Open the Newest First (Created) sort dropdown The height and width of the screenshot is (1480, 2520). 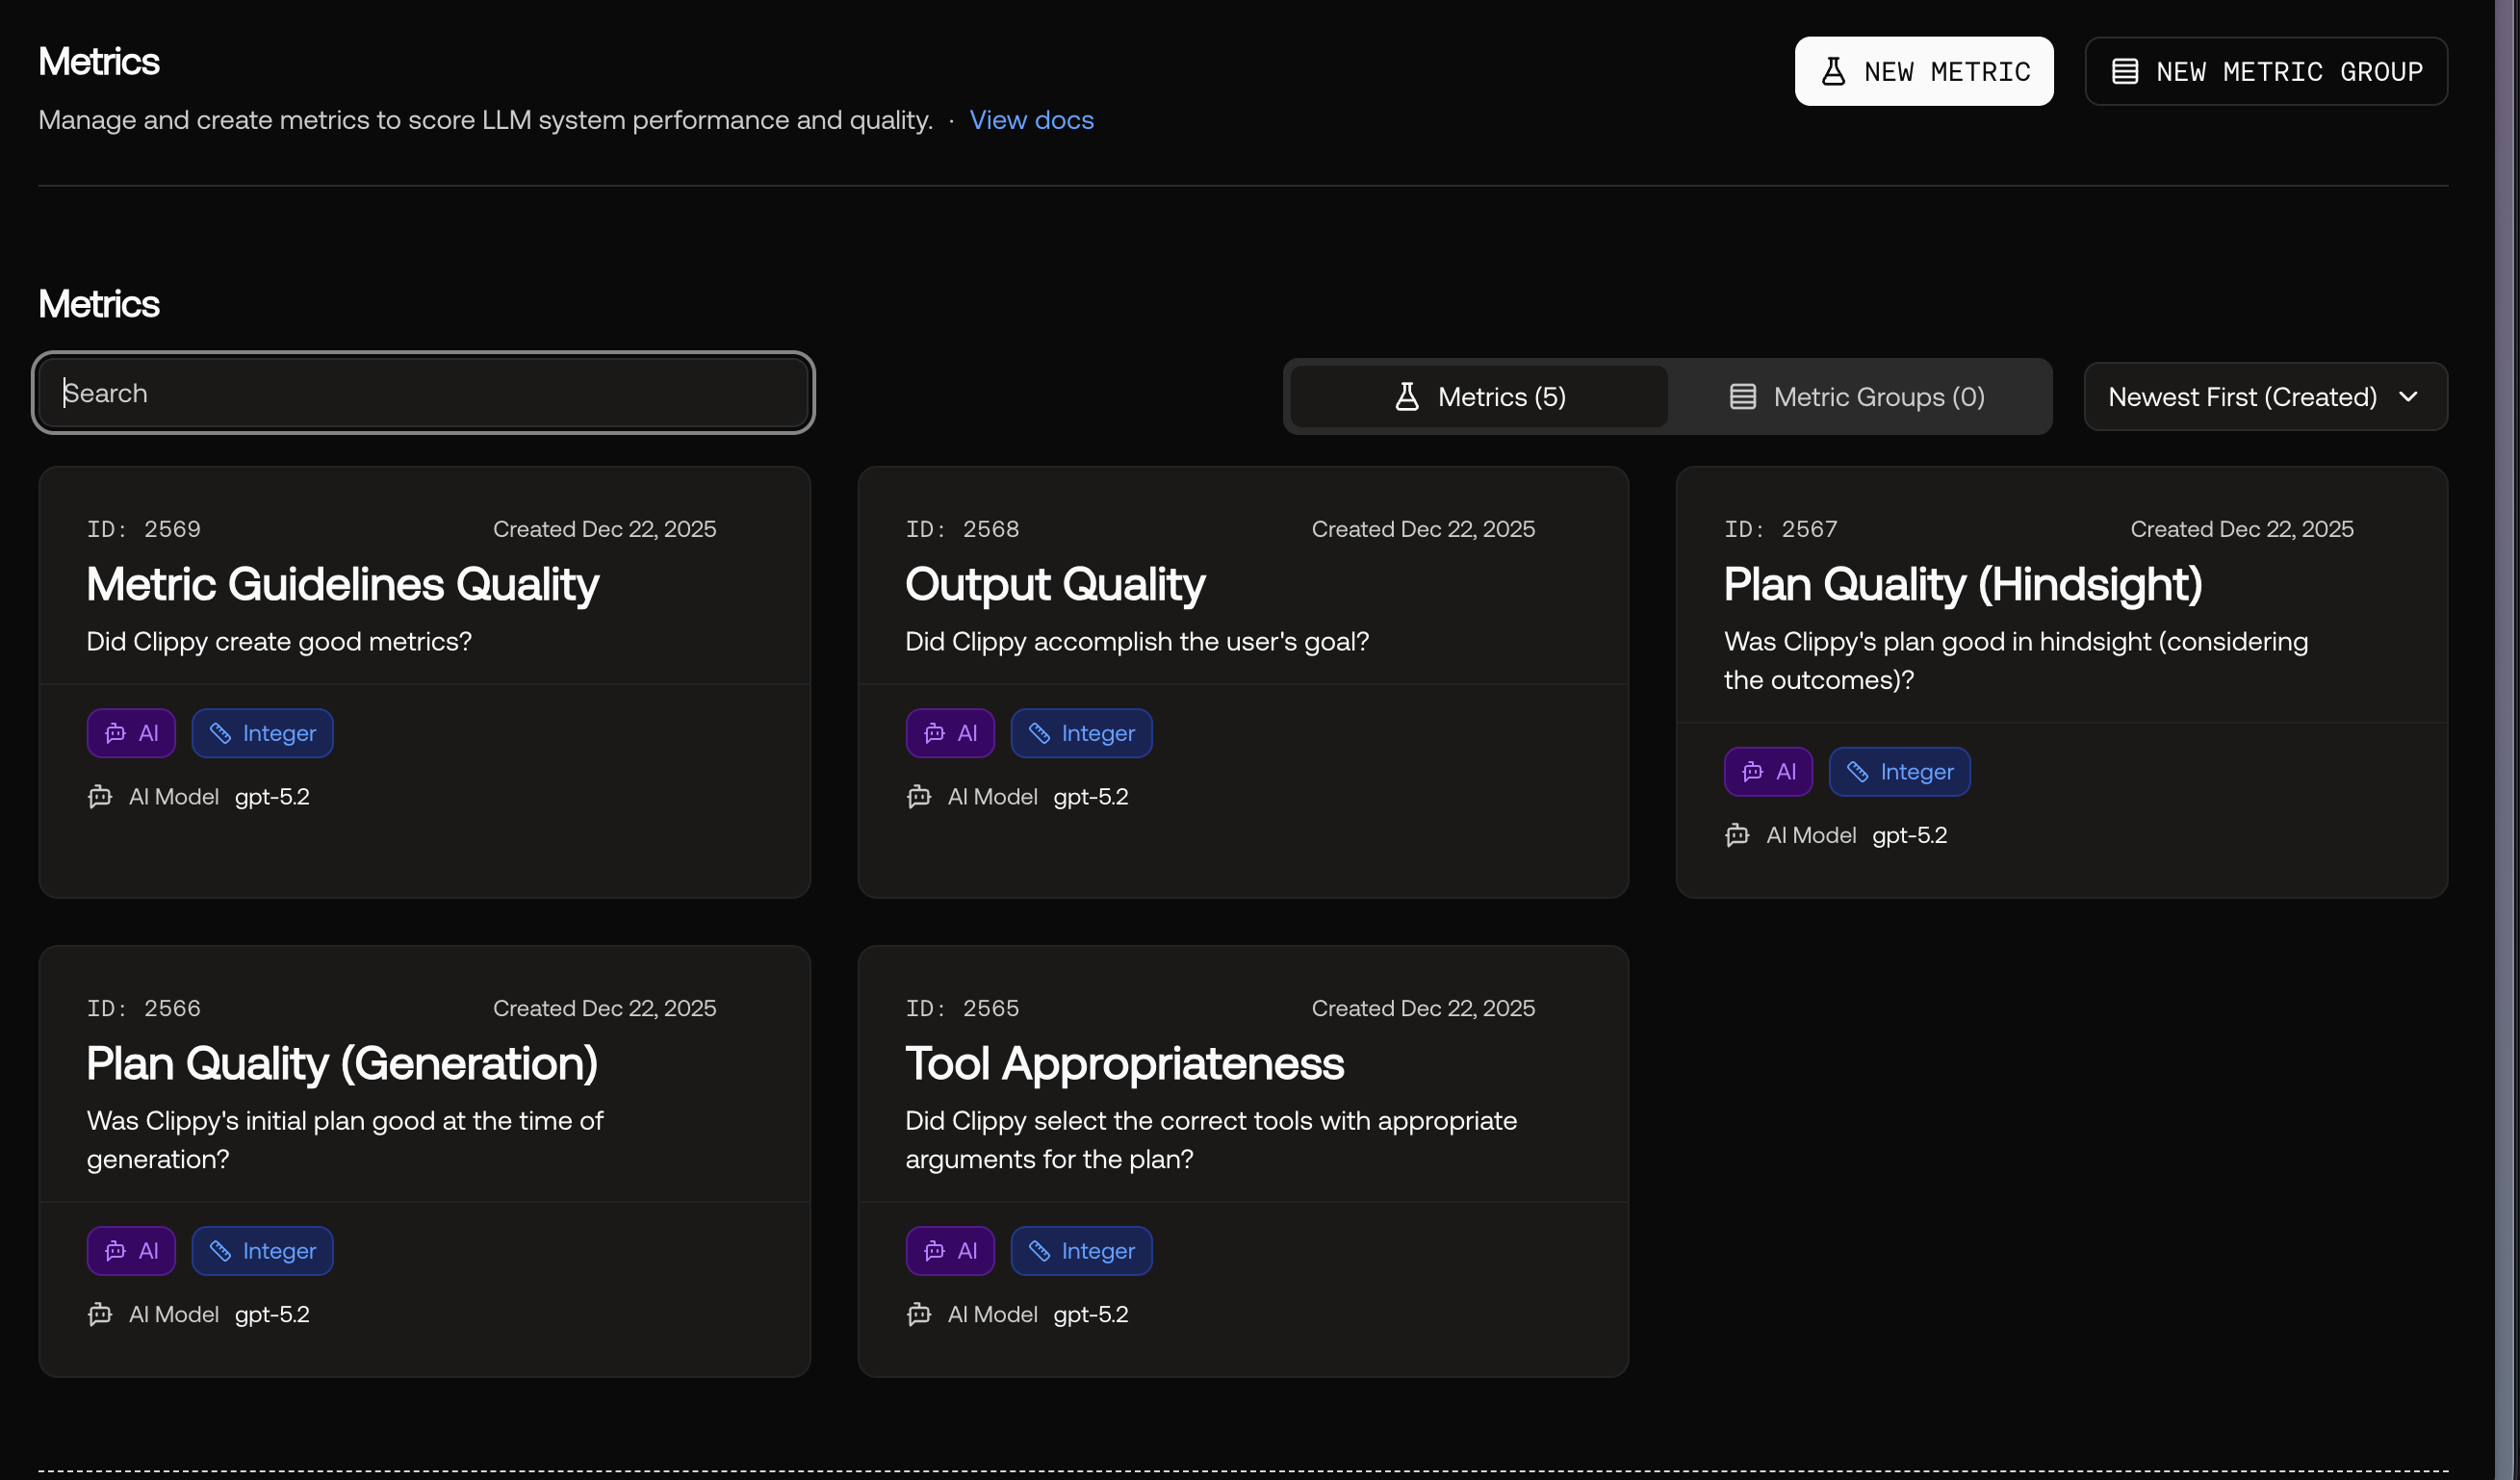[x=2265, y=397]
